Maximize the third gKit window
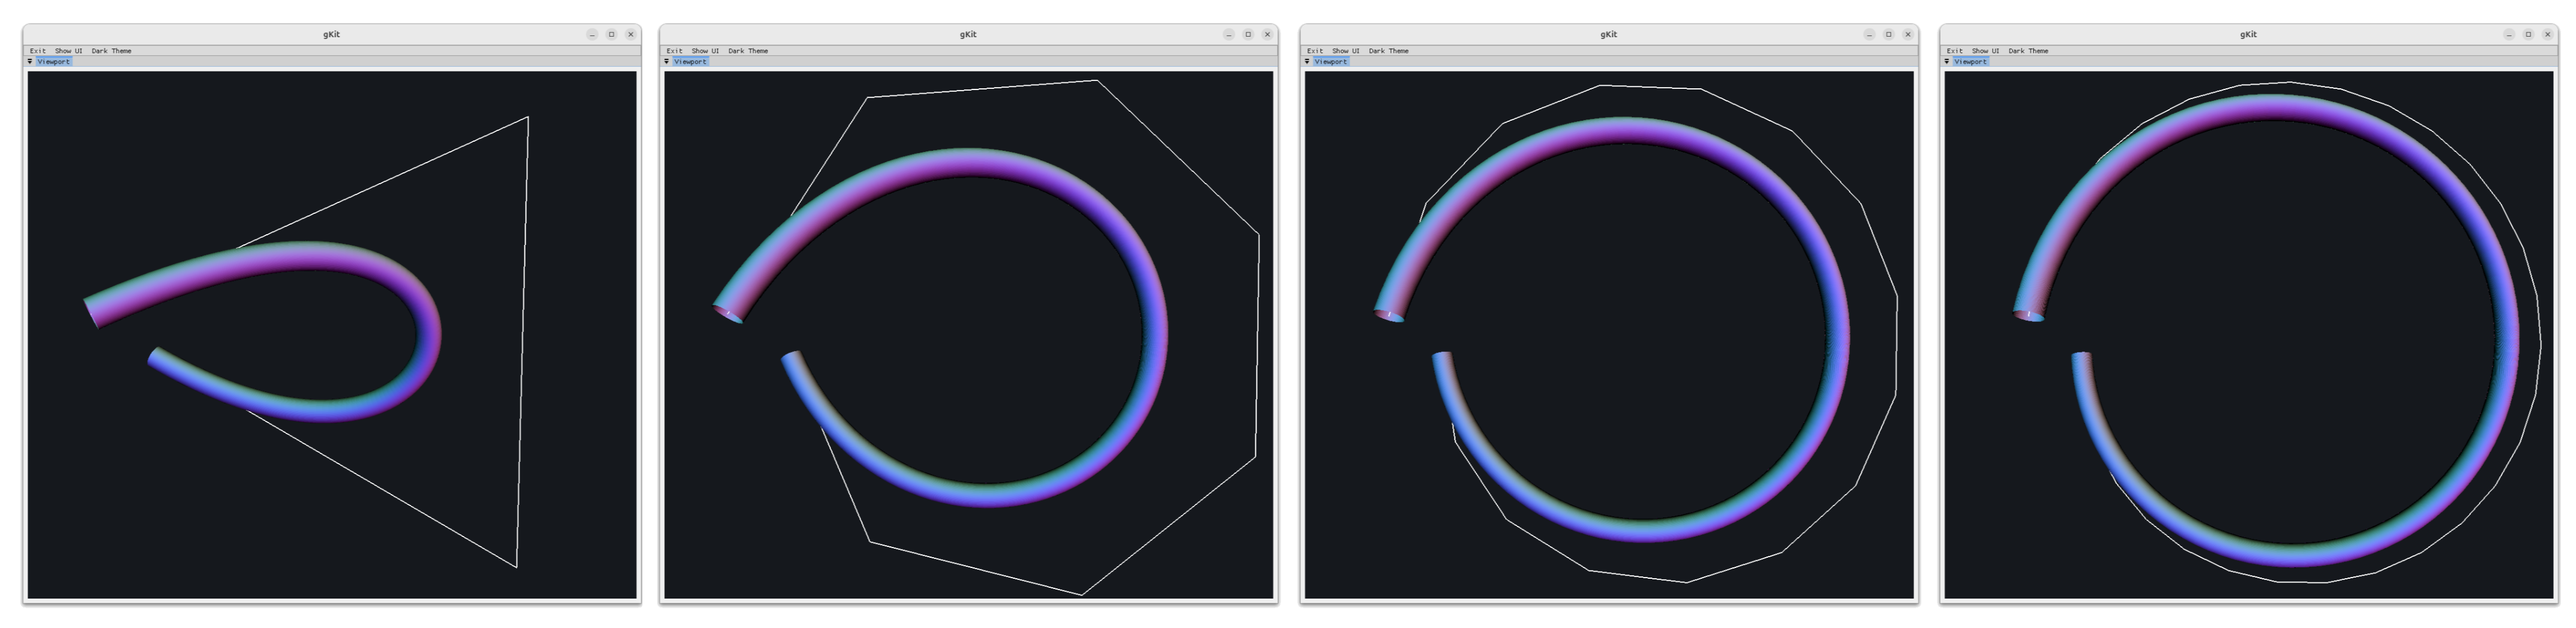This screenshot has width=2576, height=628. (1889, 34)
